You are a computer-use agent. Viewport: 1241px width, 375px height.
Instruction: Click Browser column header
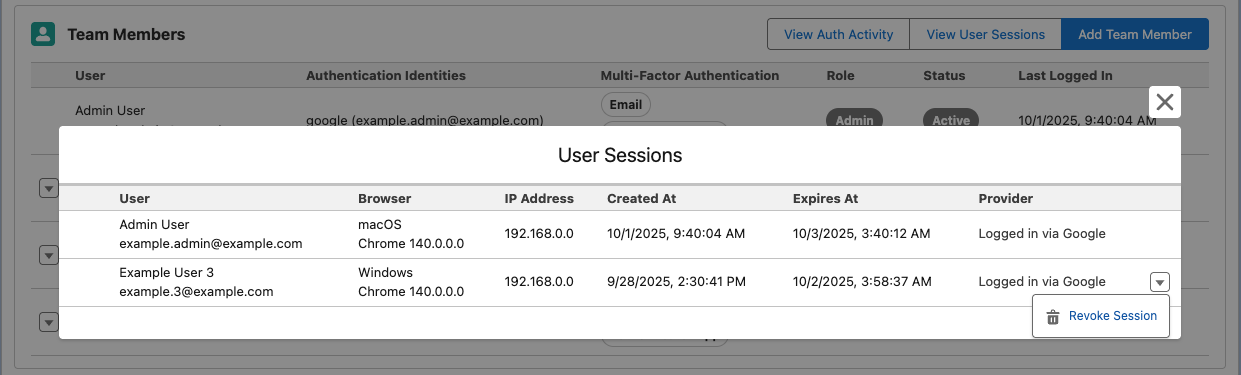[385, 198]
